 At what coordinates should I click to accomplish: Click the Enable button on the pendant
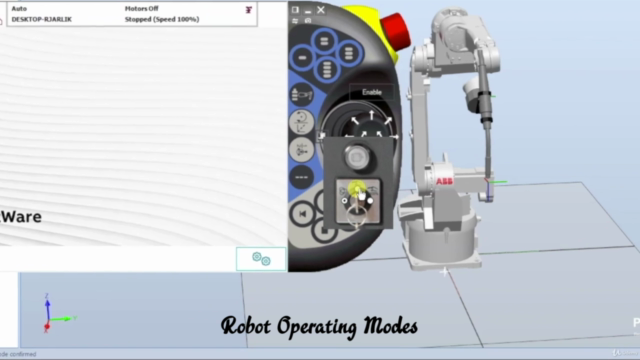[372, 92]
